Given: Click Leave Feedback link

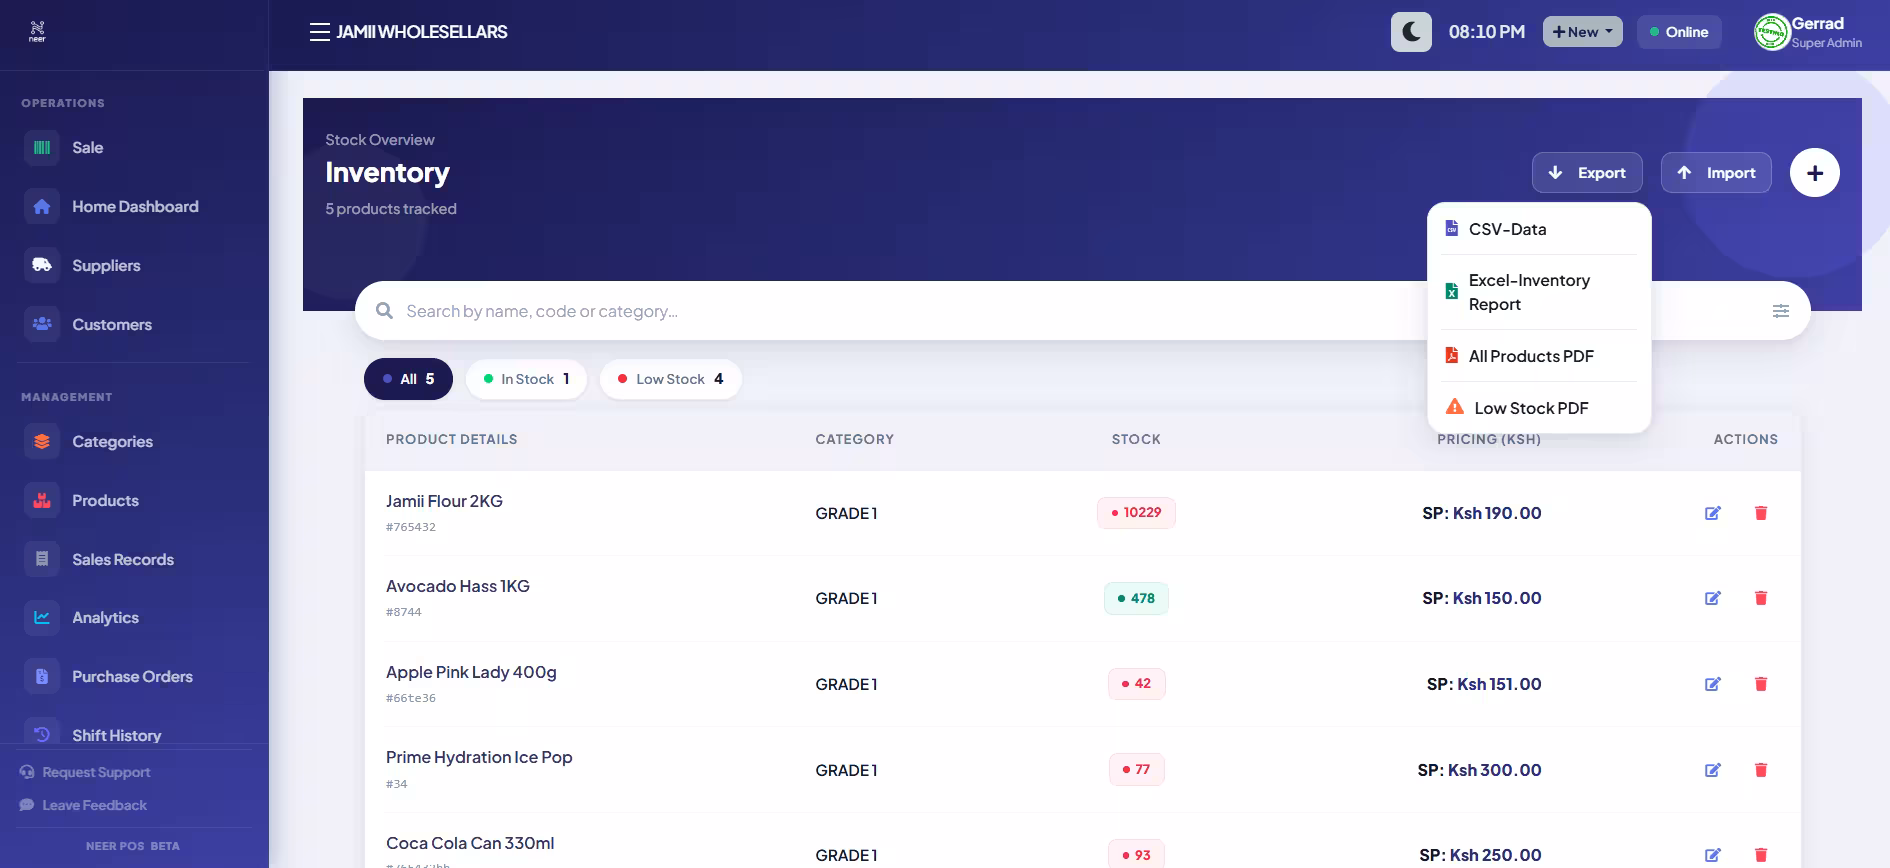Looking at the screenshot, I should click(x=84, y=805).
